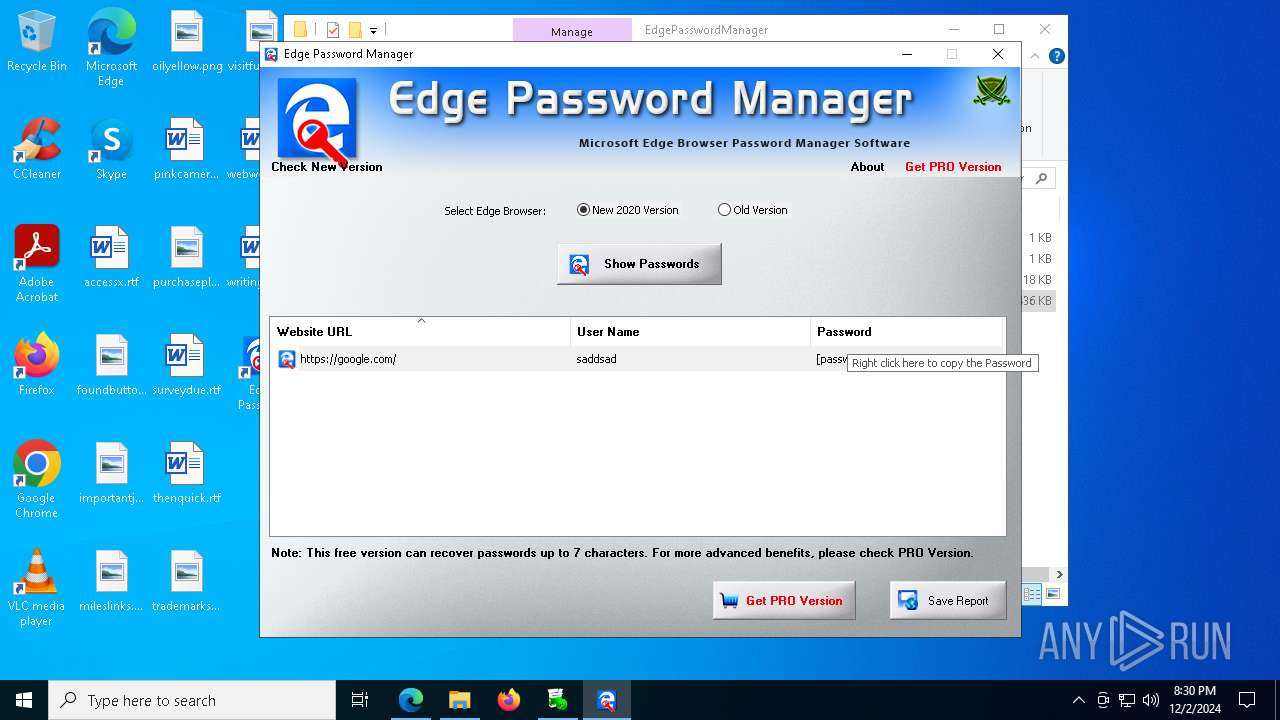
Task: Open VLC media player desktop shortcut
Action: tap(37, 588)
